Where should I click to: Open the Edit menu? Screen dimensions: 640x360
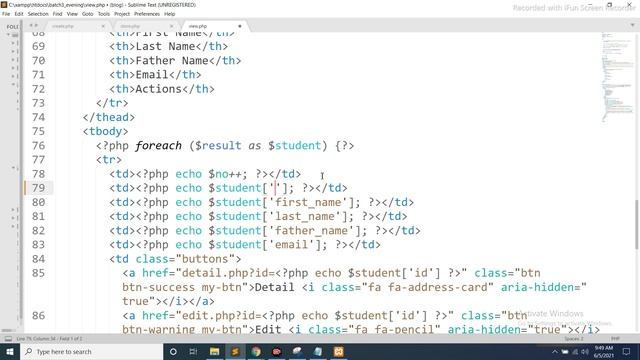tap(19, 14)
